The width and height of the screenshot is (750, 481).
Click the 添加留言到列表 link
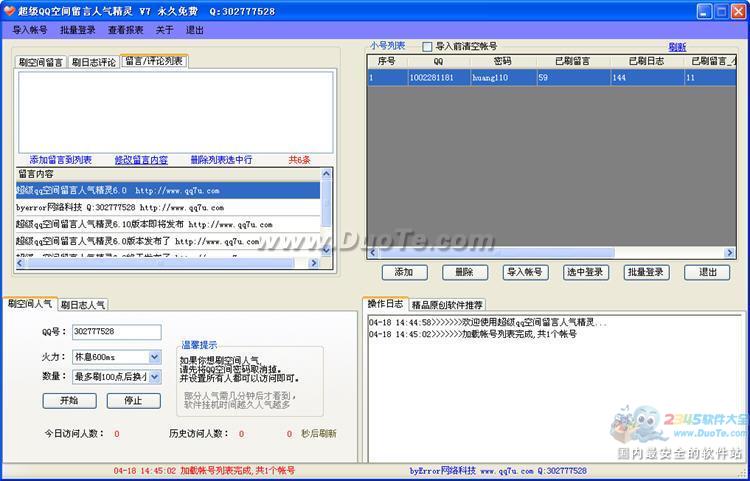(61, 160)
